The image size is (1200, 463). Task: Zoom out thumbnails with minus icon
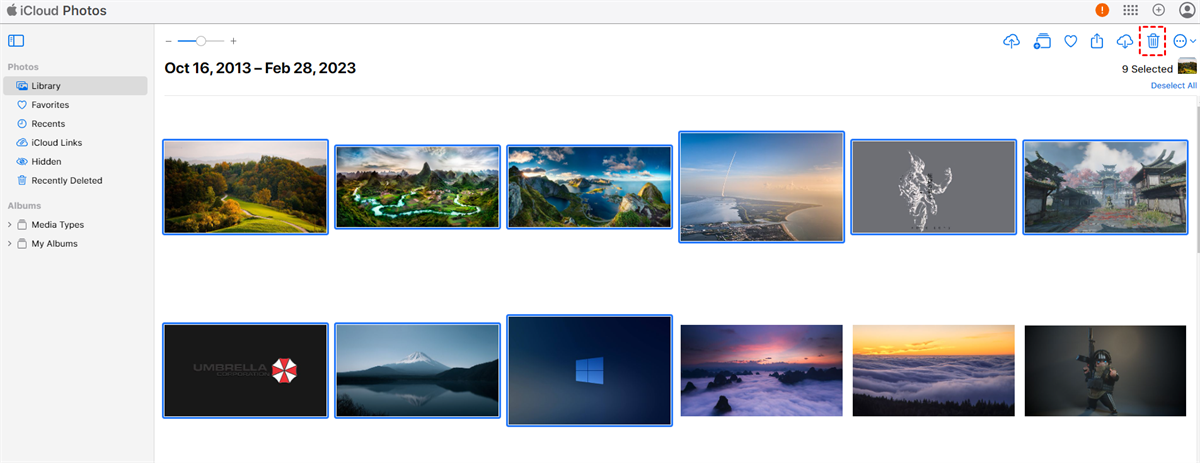(x=168, y=41)
